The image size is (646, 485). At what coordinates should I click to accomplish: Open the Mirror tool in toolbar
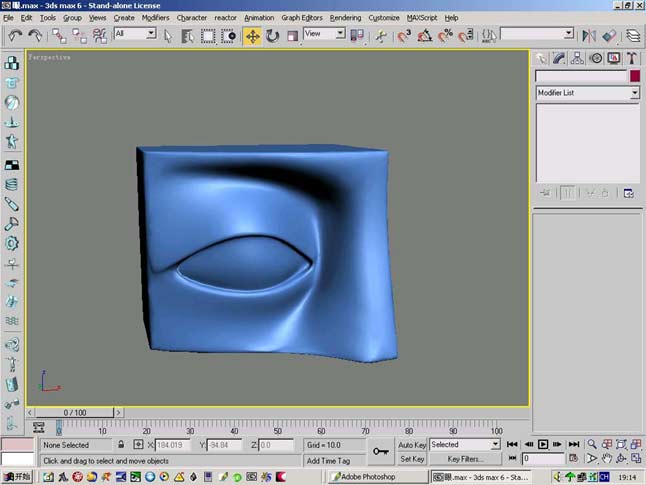(589, 36)
